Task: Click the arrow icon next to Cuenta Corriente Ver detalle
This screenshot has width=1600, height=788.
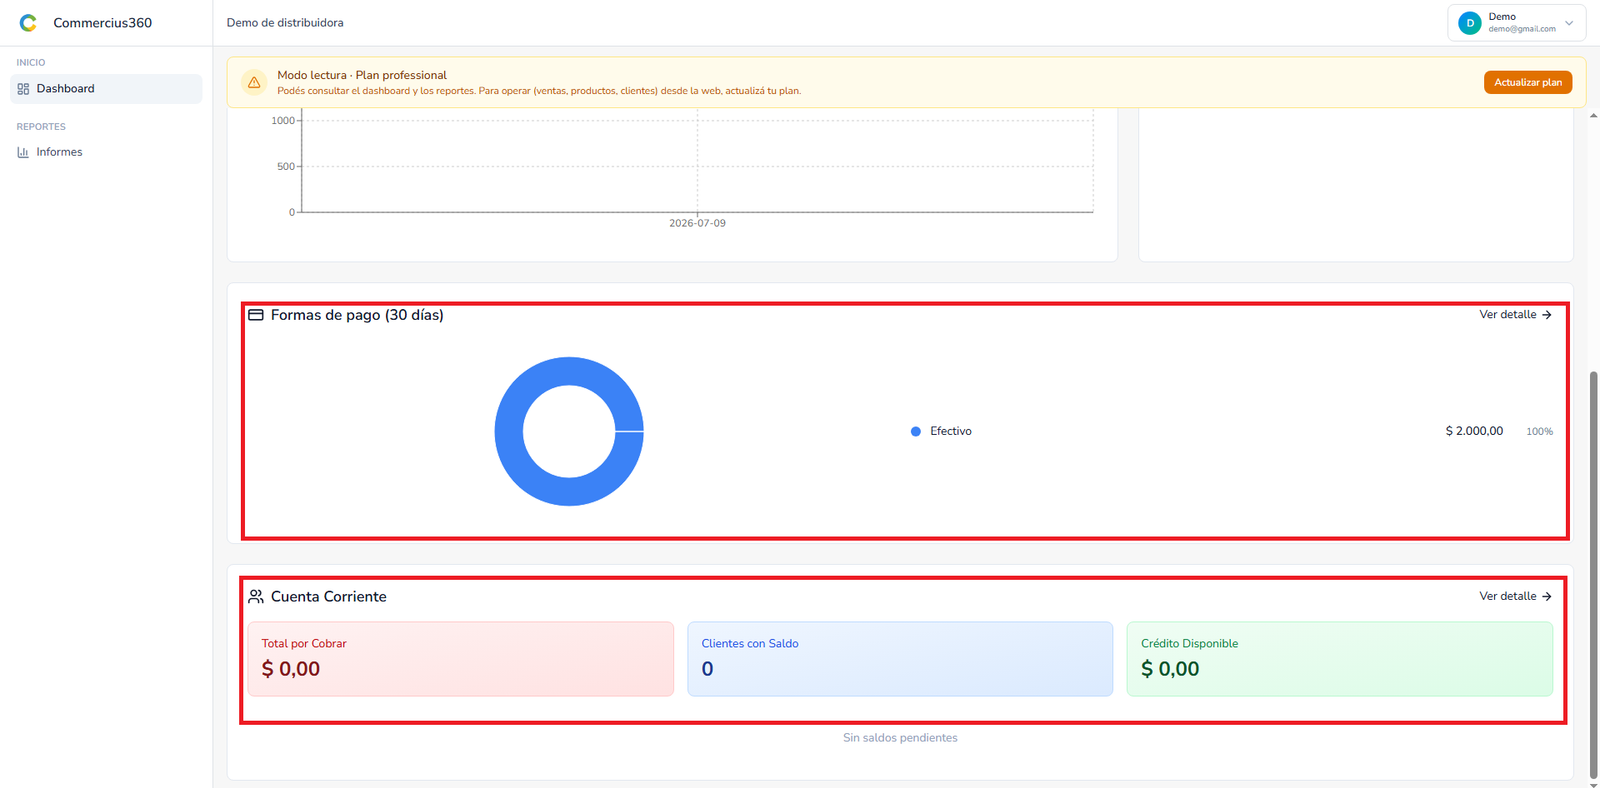Action: click(x=1547, y=596)
